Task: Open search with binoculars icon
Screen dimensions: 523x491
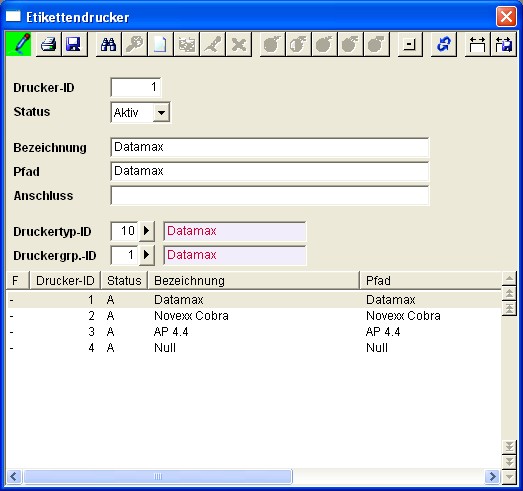Action: (x=108, y=44)
